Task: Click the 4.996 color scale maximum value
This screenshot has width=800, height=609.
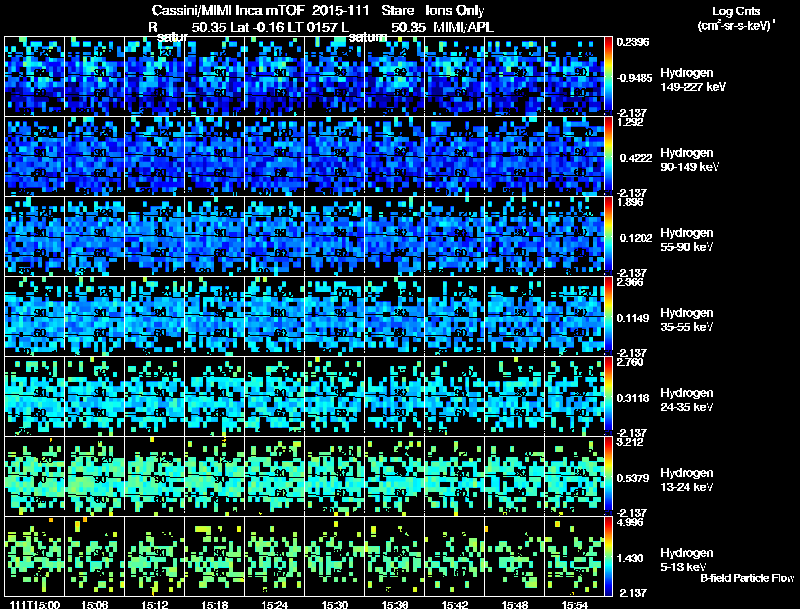Action: tap(630, 522)
